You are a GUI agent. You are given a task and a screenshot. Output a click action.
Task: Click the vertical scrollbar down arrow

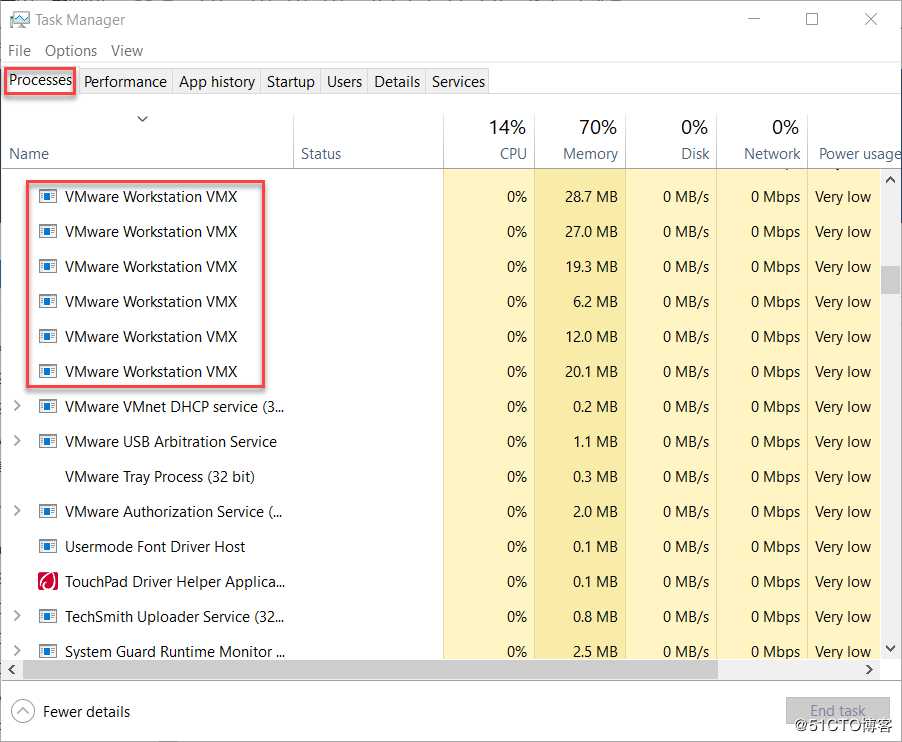tap(890, 649)
